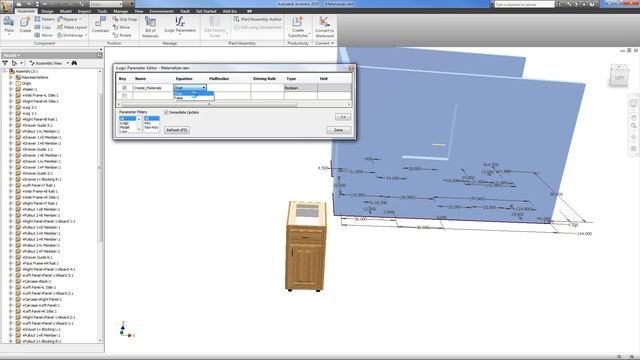Click the Refresh (F5) button

click(x=177, y=130)
